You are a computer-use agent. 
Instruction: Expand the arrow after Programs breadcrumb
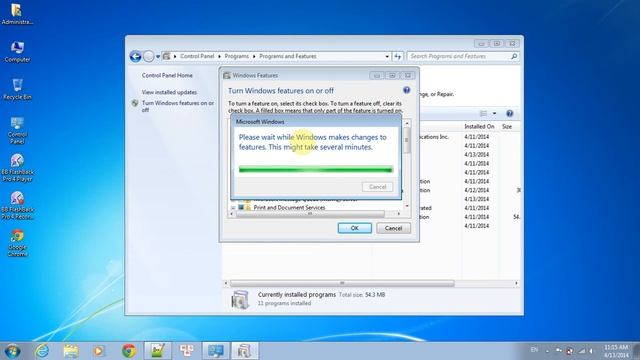(254, 56)
